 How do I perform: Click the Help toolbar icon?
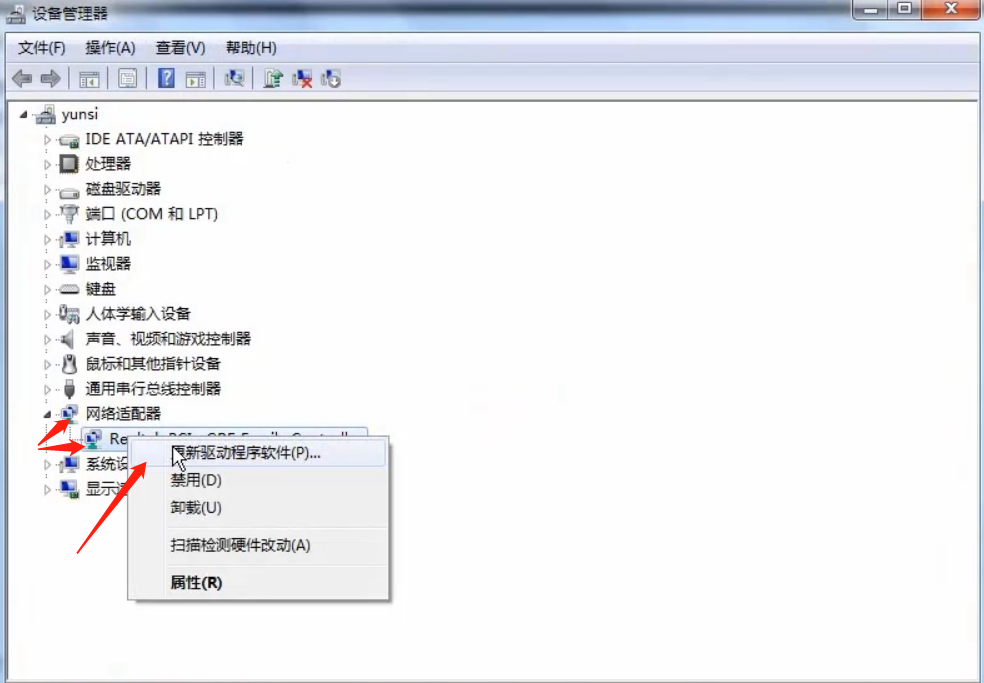coord(165,78)
